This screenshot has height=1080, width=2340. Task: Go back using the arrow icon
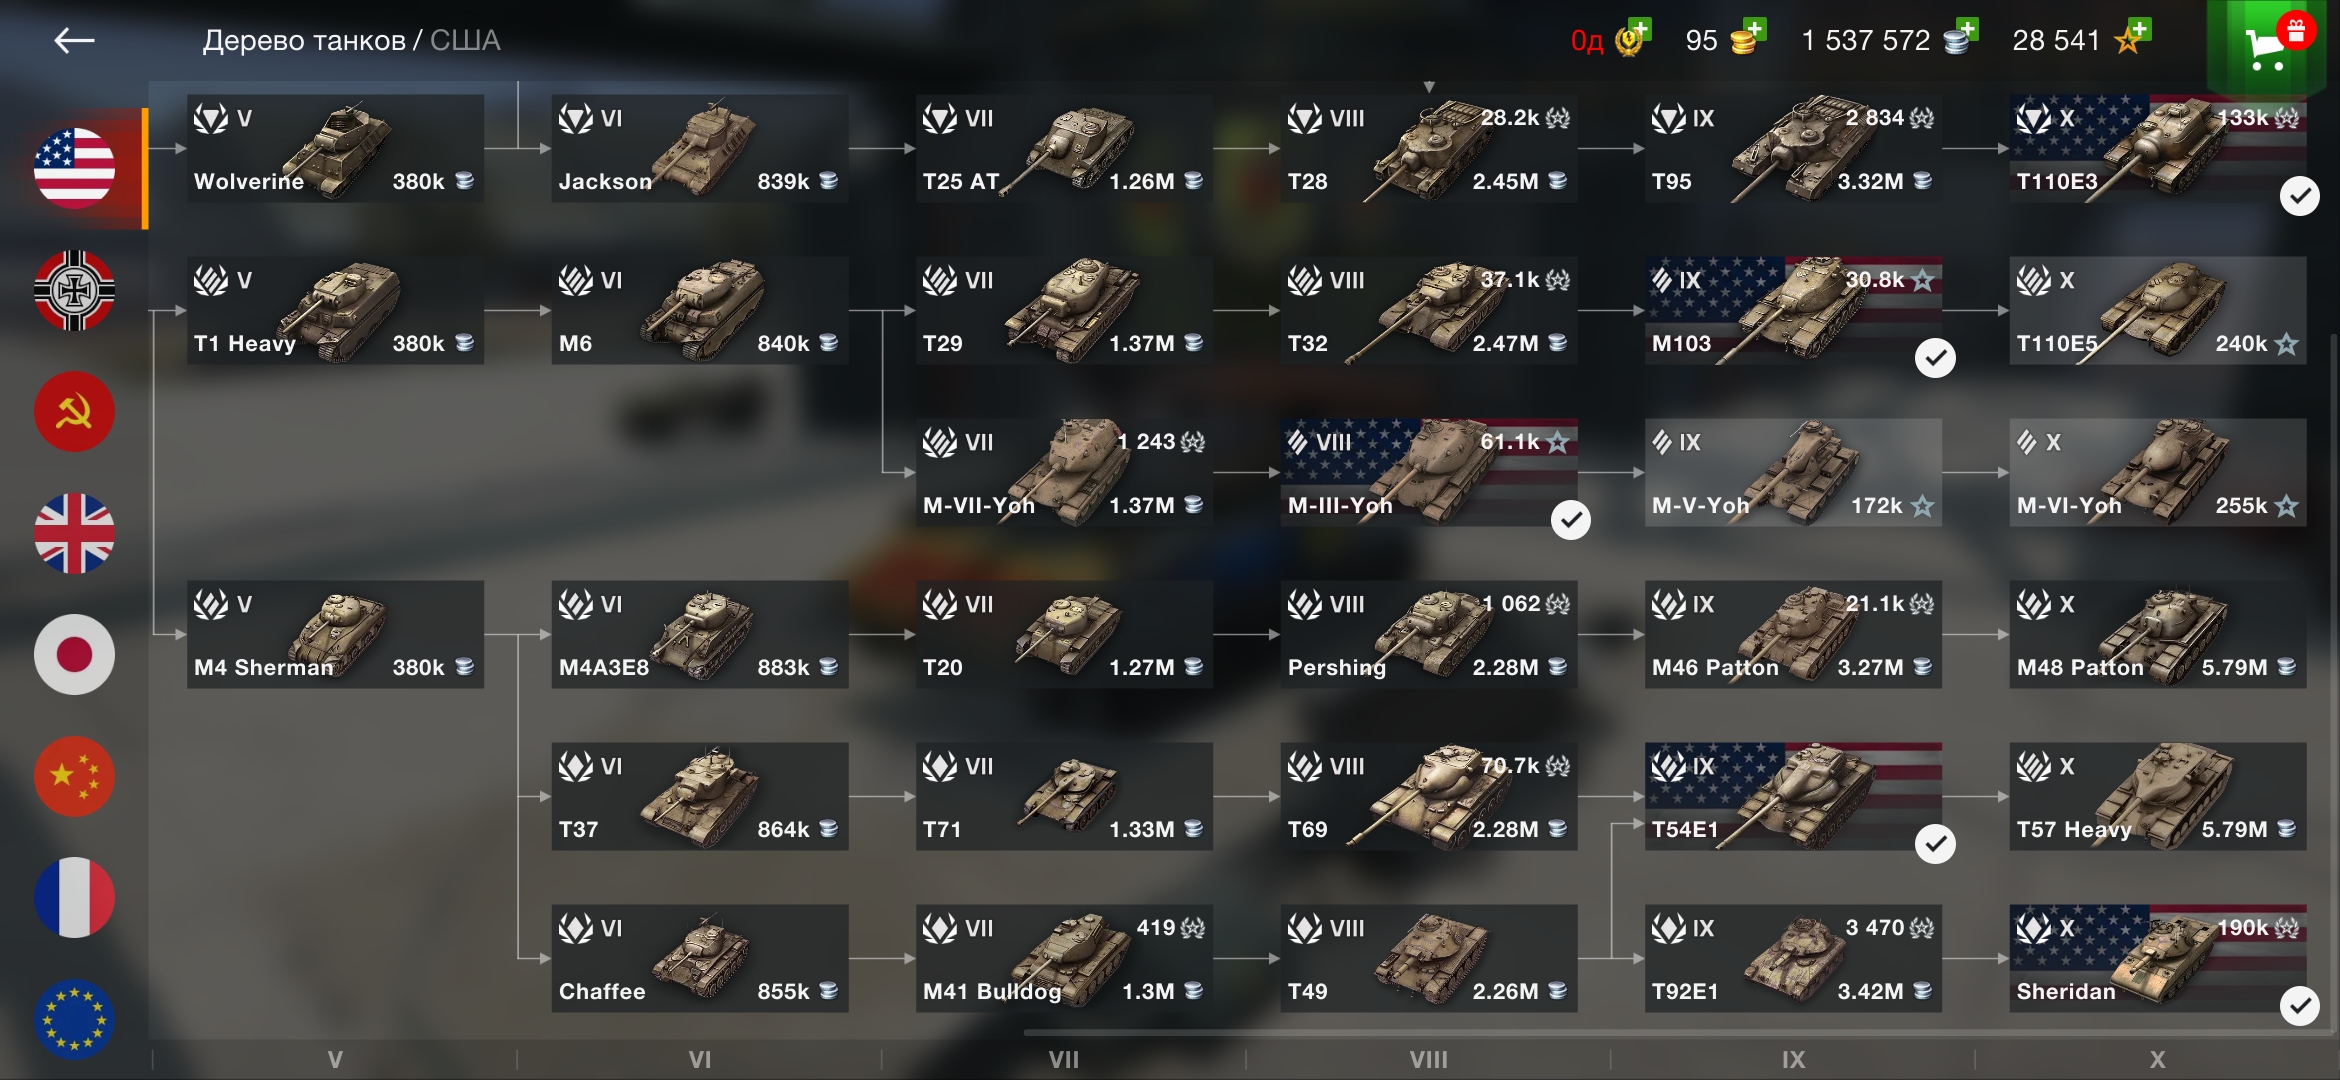74,40
